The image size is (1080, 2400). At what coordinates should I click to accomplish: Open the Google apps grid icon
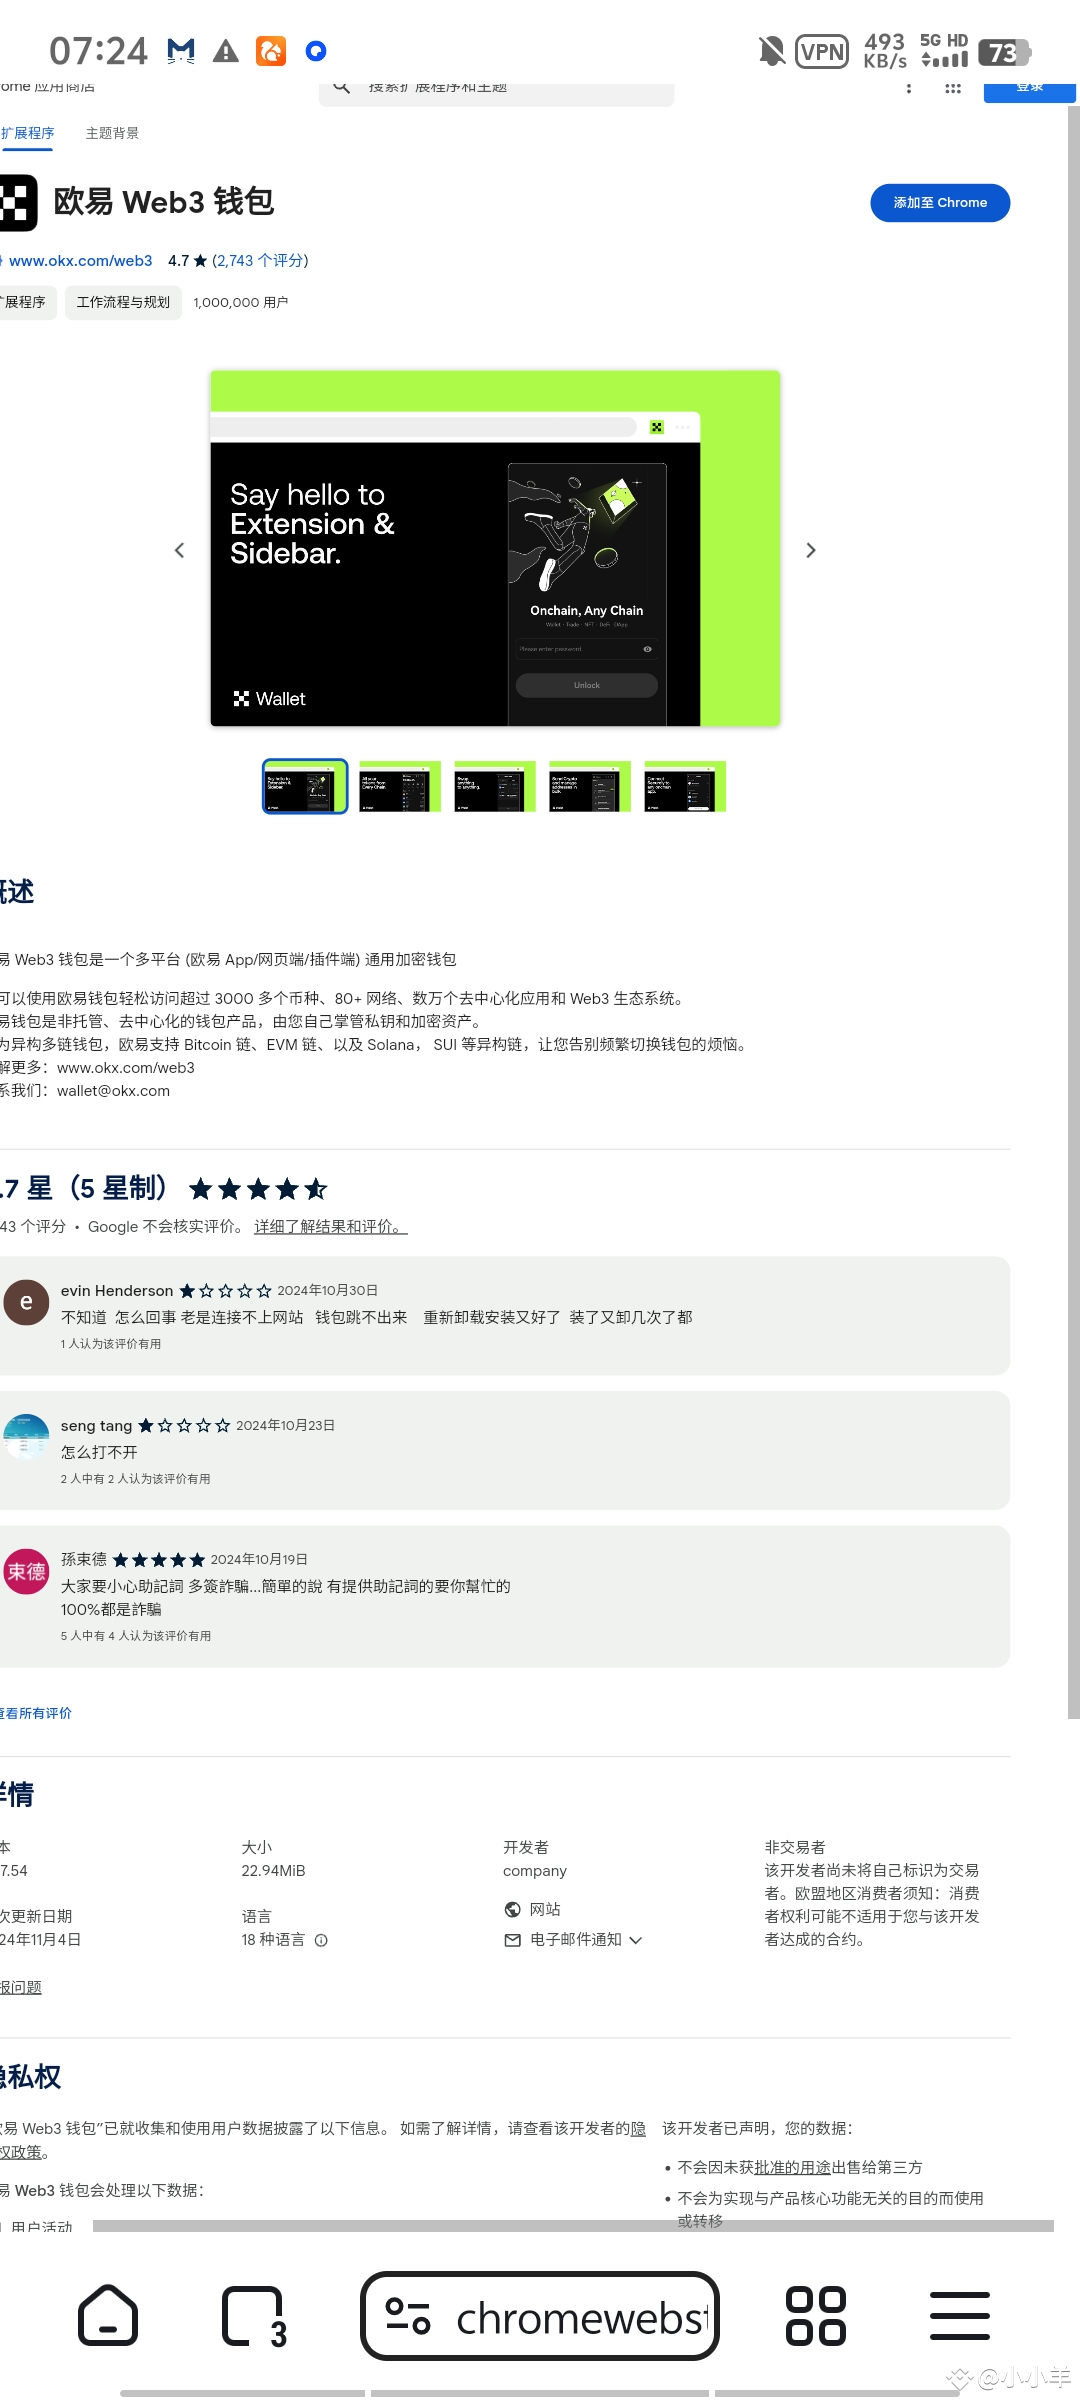pyautogui.click(x=952, y=88)
